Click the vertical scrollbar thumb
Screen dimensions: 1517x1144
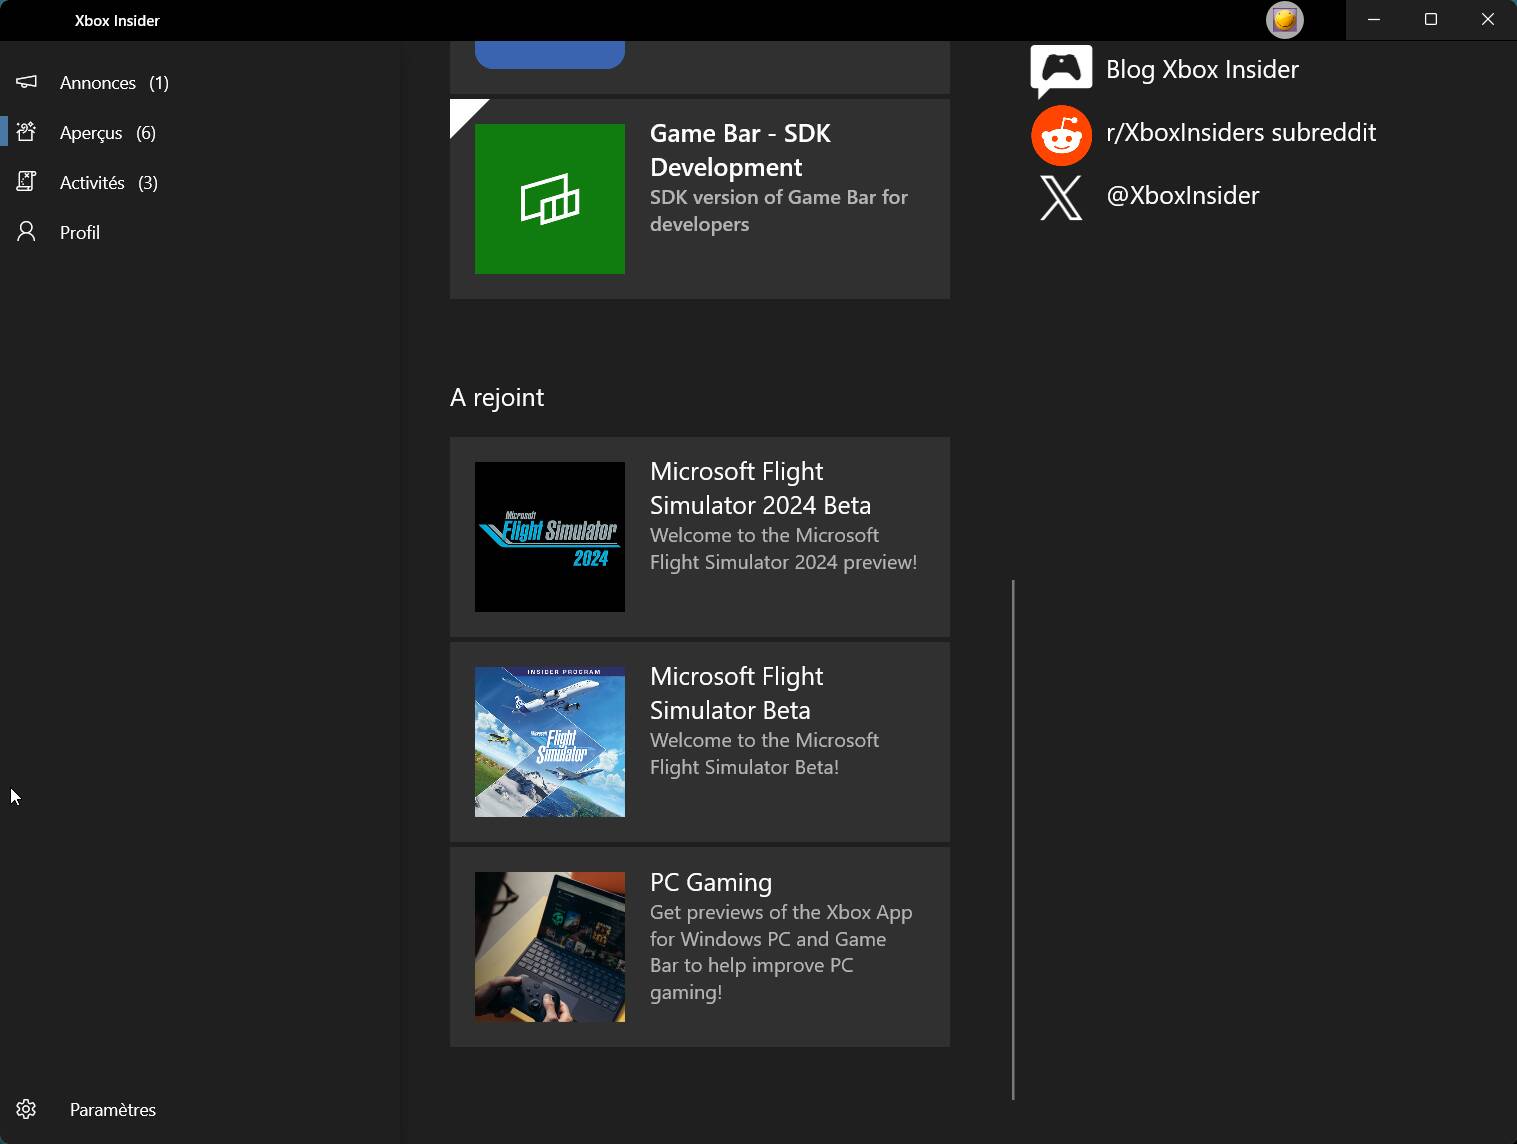click(x=1013, y=840)
